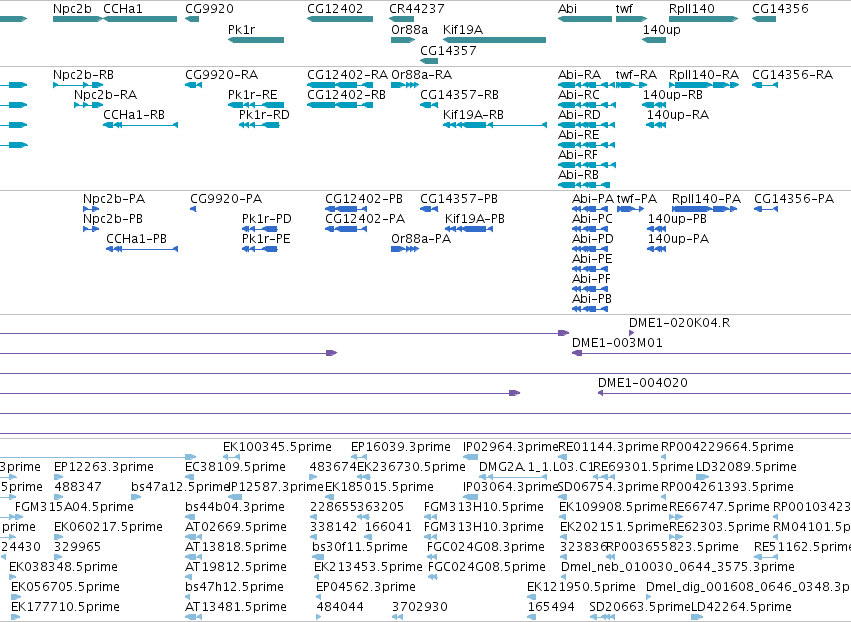Select the CCHa1-PB protein label

pos(137,239)
